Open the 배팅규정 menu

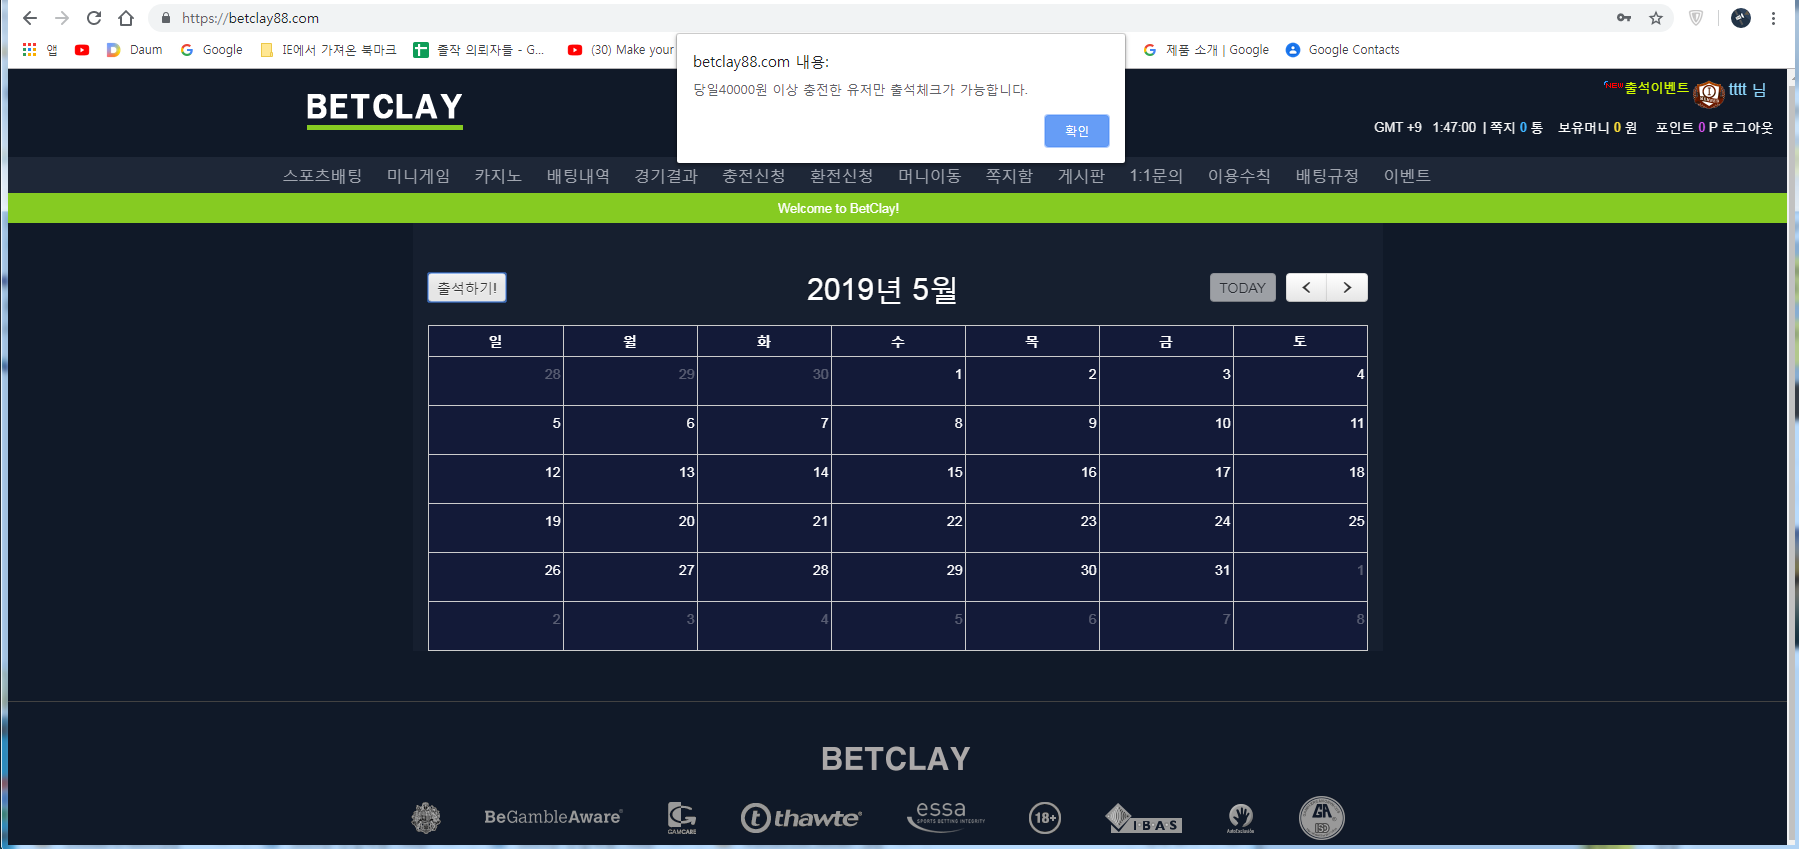point(1327,176)
